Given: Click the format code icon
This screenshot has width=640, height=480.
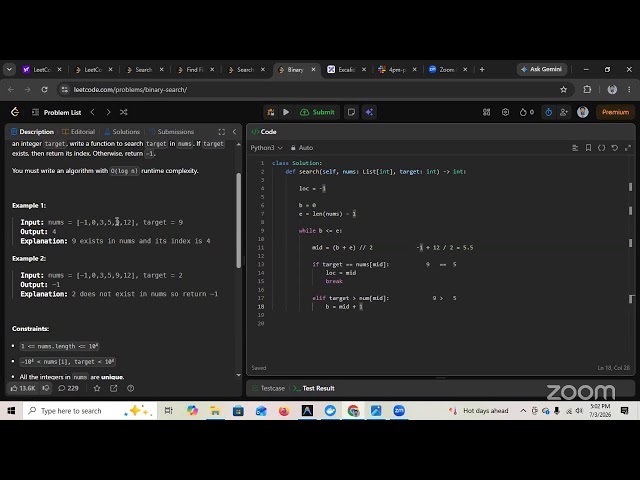Looking at the screenshot, I should click(575, 148).
